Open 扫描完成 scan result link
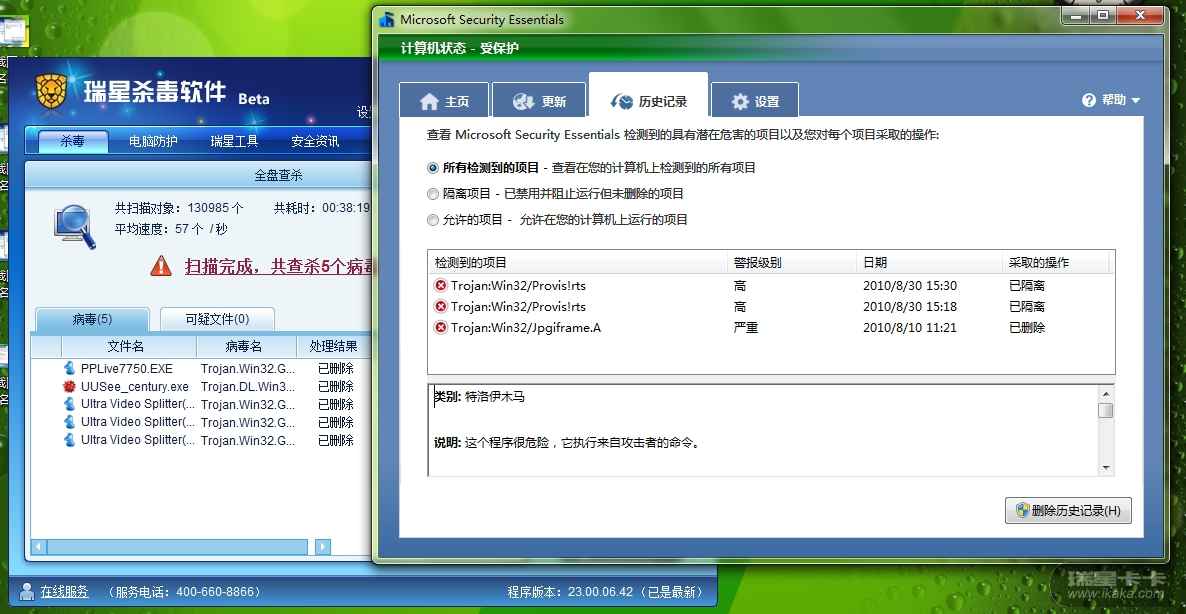Viewport: 1186px width, 614px height. [x=279, y=266]
